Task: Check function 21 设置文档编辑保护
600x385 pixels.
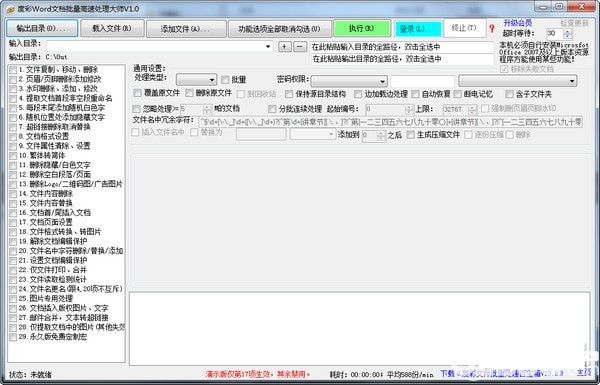Action: [x=13, y=261]
